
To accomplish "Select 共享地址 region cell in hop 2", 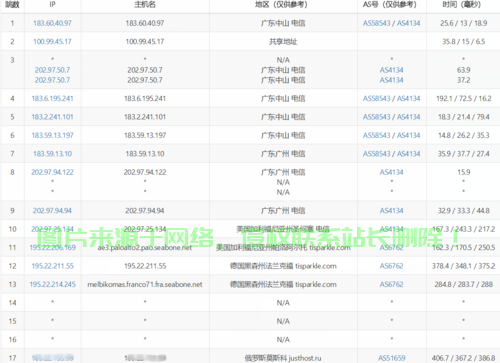I will pos(283,41).
